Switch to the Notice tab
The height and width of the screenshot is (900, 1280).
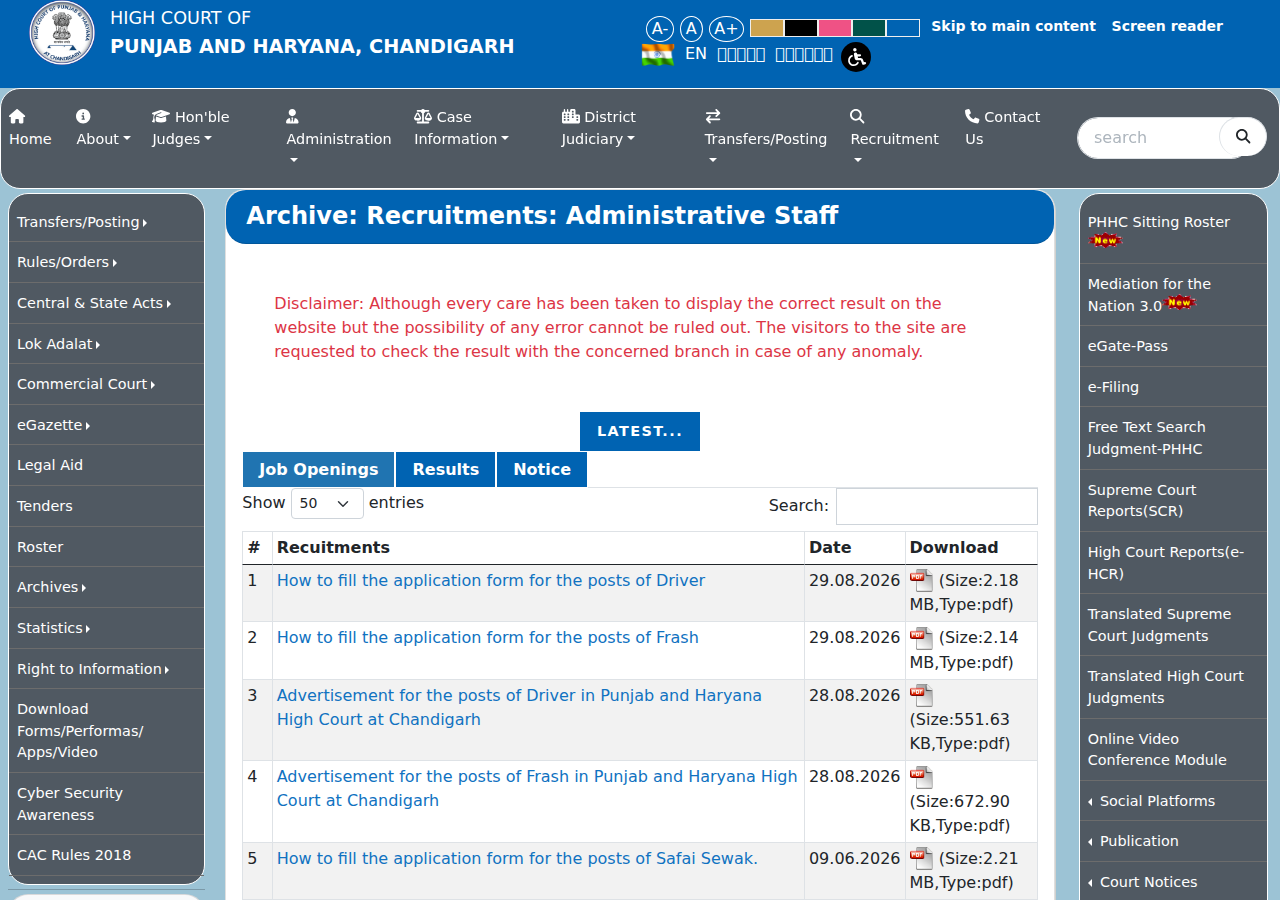point(542,469)
